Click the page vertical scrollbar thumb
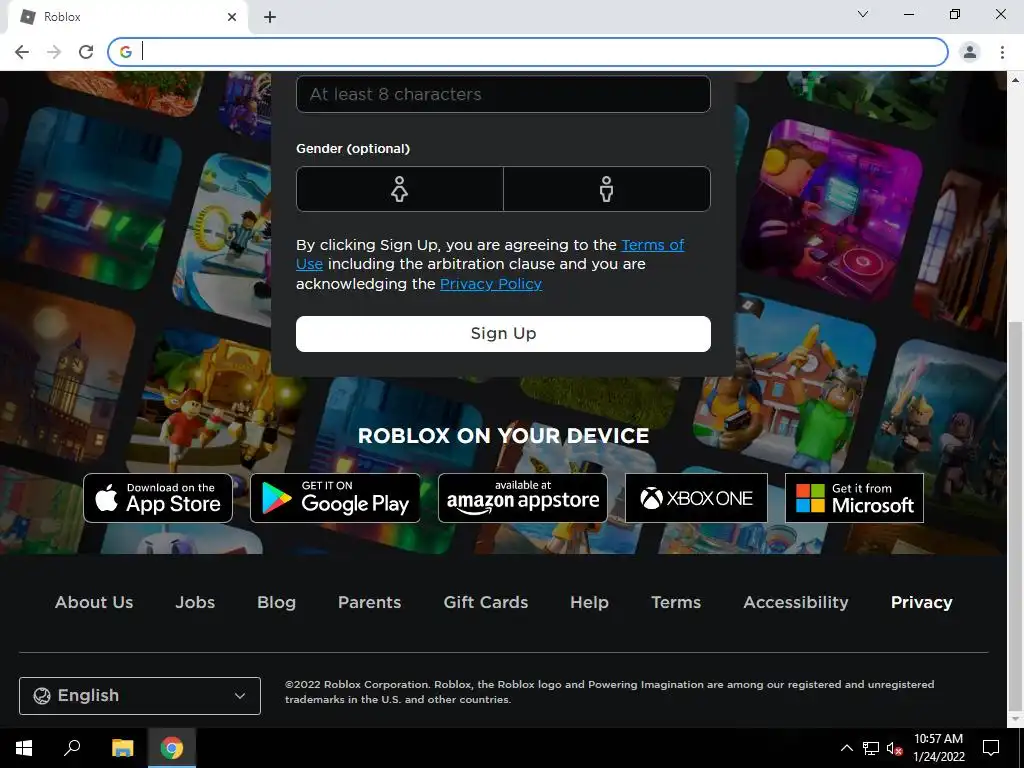This screenshot has width=1024, height=768. [x=1015, y=516]
